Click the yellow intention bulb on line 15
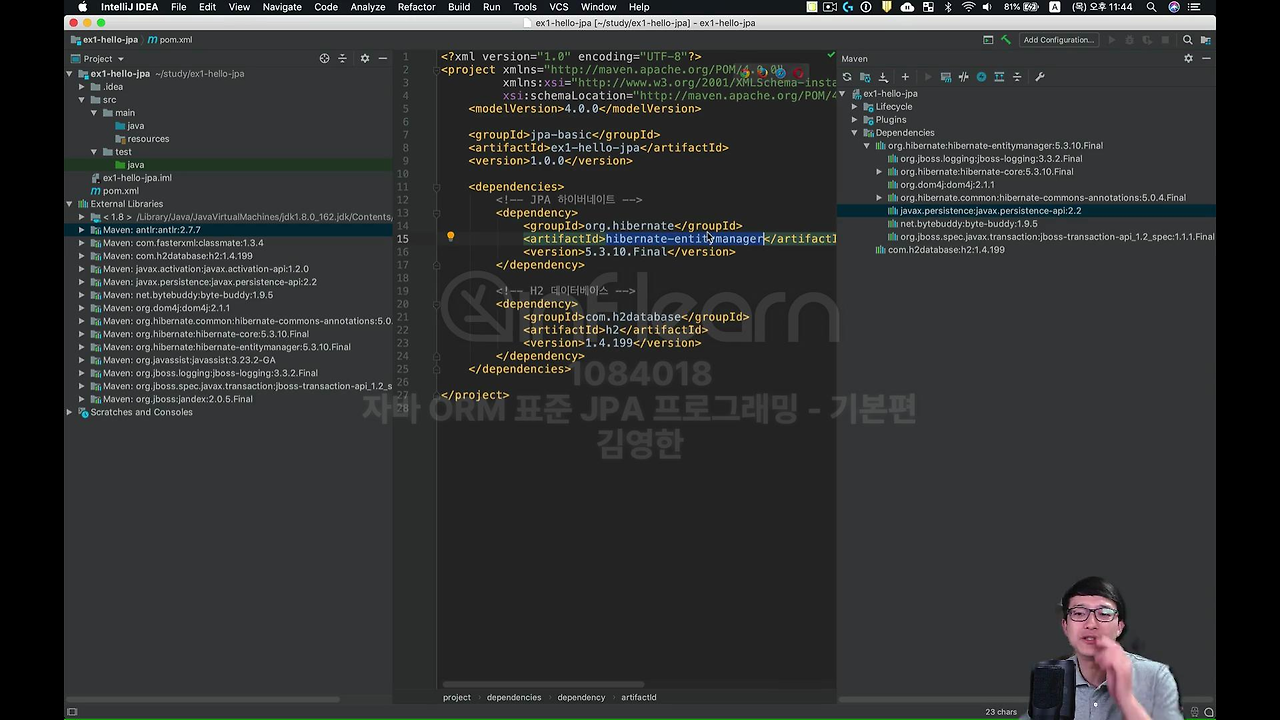 pos(450,237)
